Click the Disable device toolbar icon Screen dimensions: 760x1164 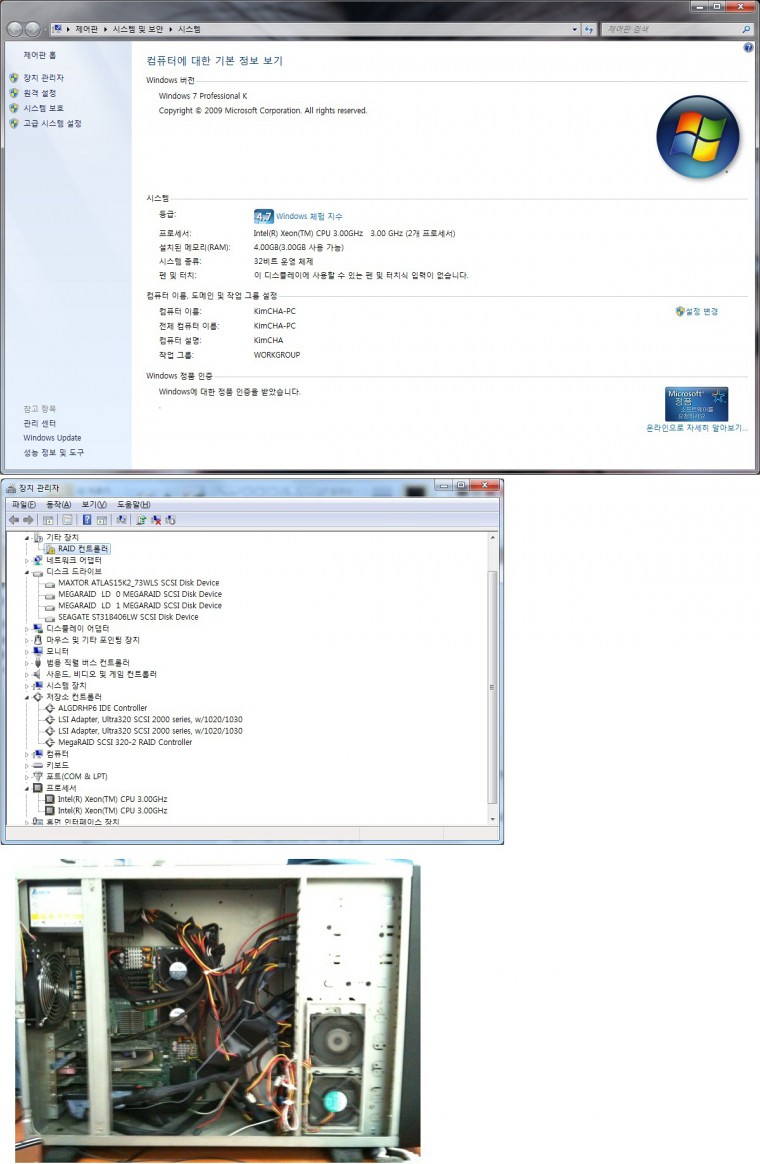171,520
